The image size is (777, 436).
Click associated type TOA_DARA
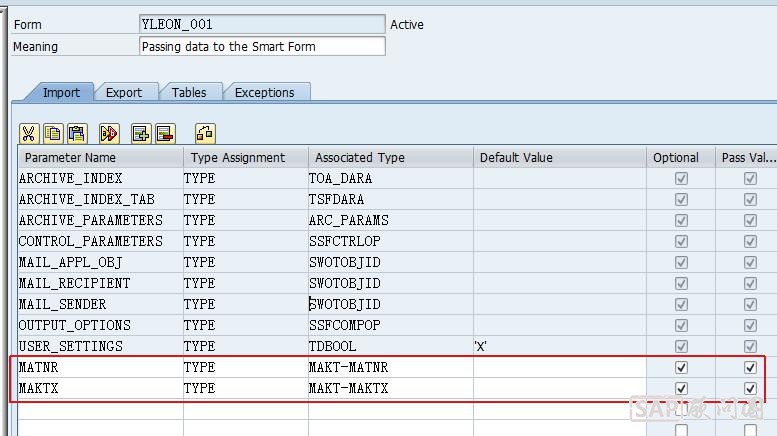click(x=340, y=178)
